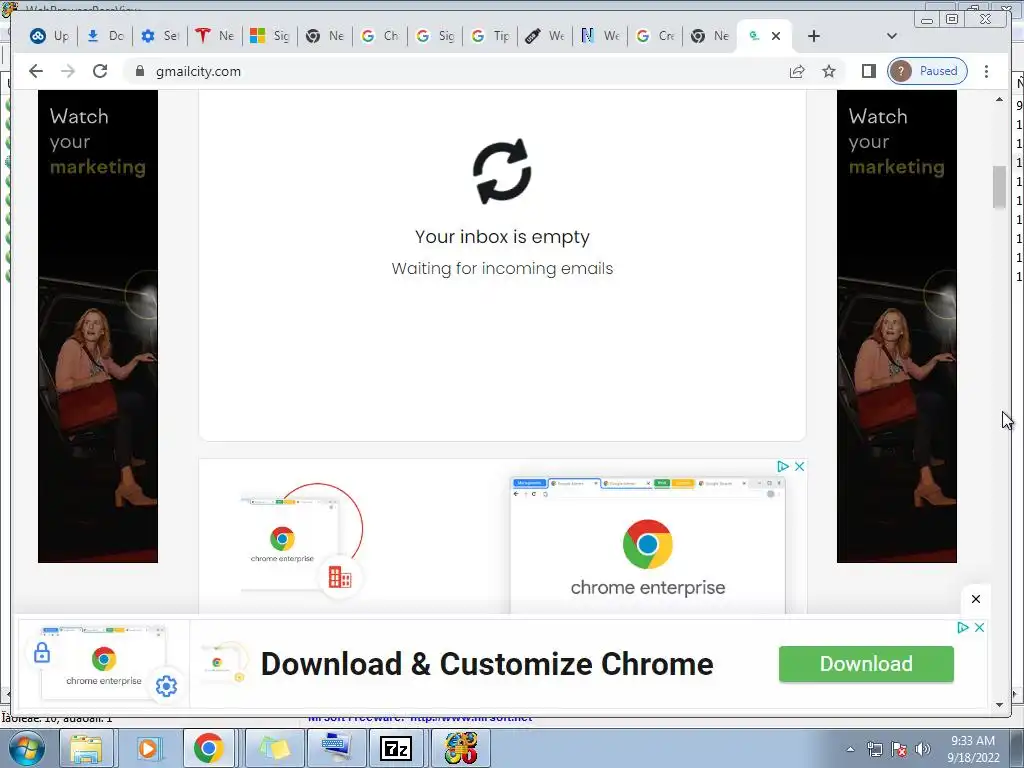Screen dimensions: 1024x768
Task: Click 'Download & Customize Chrome' ad text
Action: pyautogui.click(x=487, y=664)
